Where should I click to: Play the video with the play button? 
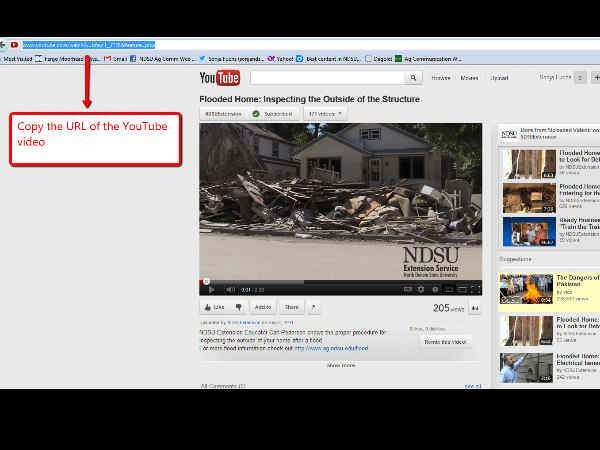click(x=211, y=290)
